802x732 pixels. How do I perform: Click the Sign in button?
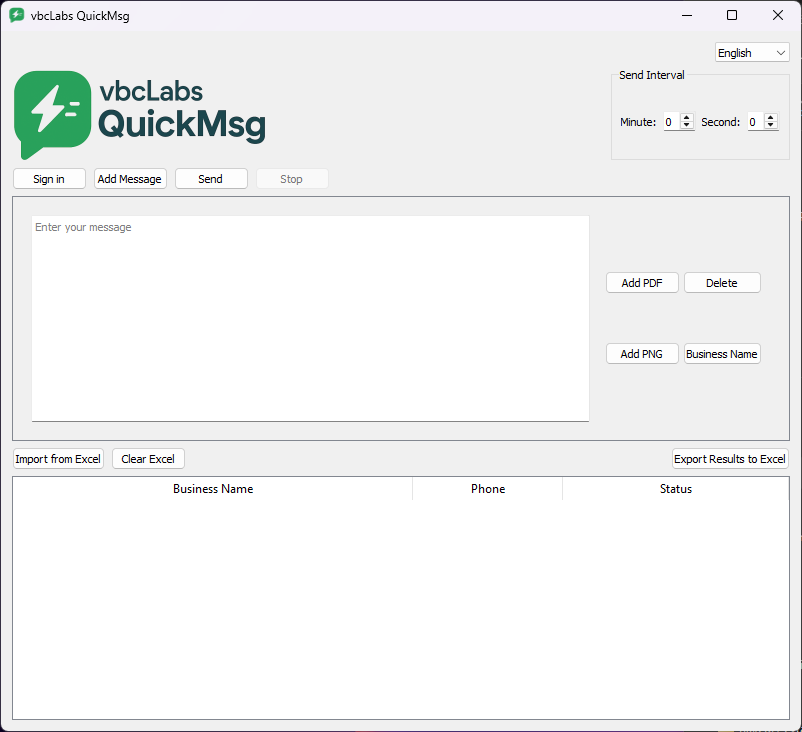pyautogui.click(x=49, y=179)
